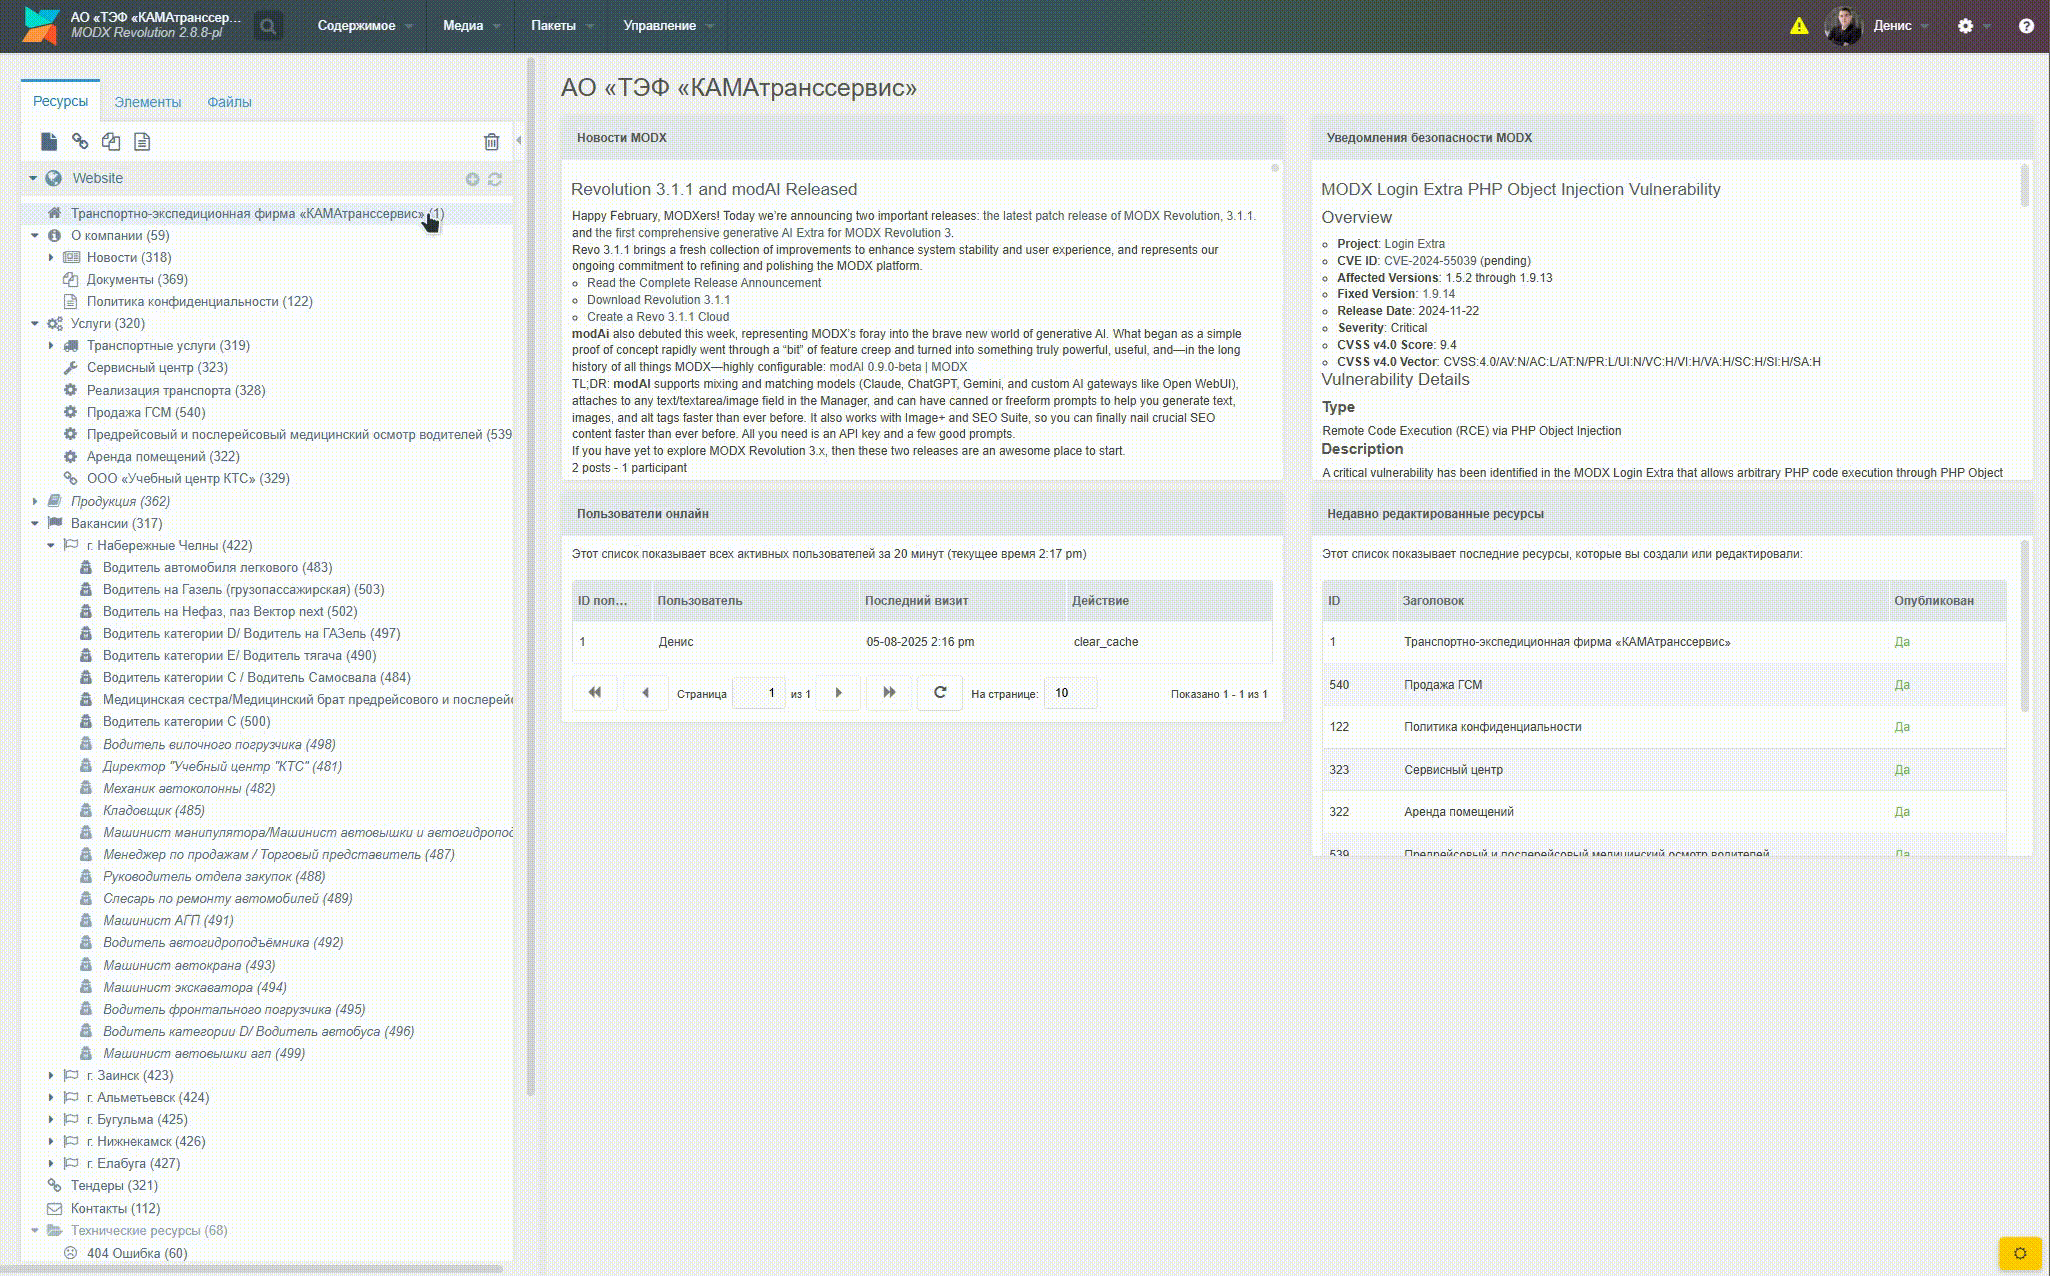Expand the Продукция tree node

(35, 501)
